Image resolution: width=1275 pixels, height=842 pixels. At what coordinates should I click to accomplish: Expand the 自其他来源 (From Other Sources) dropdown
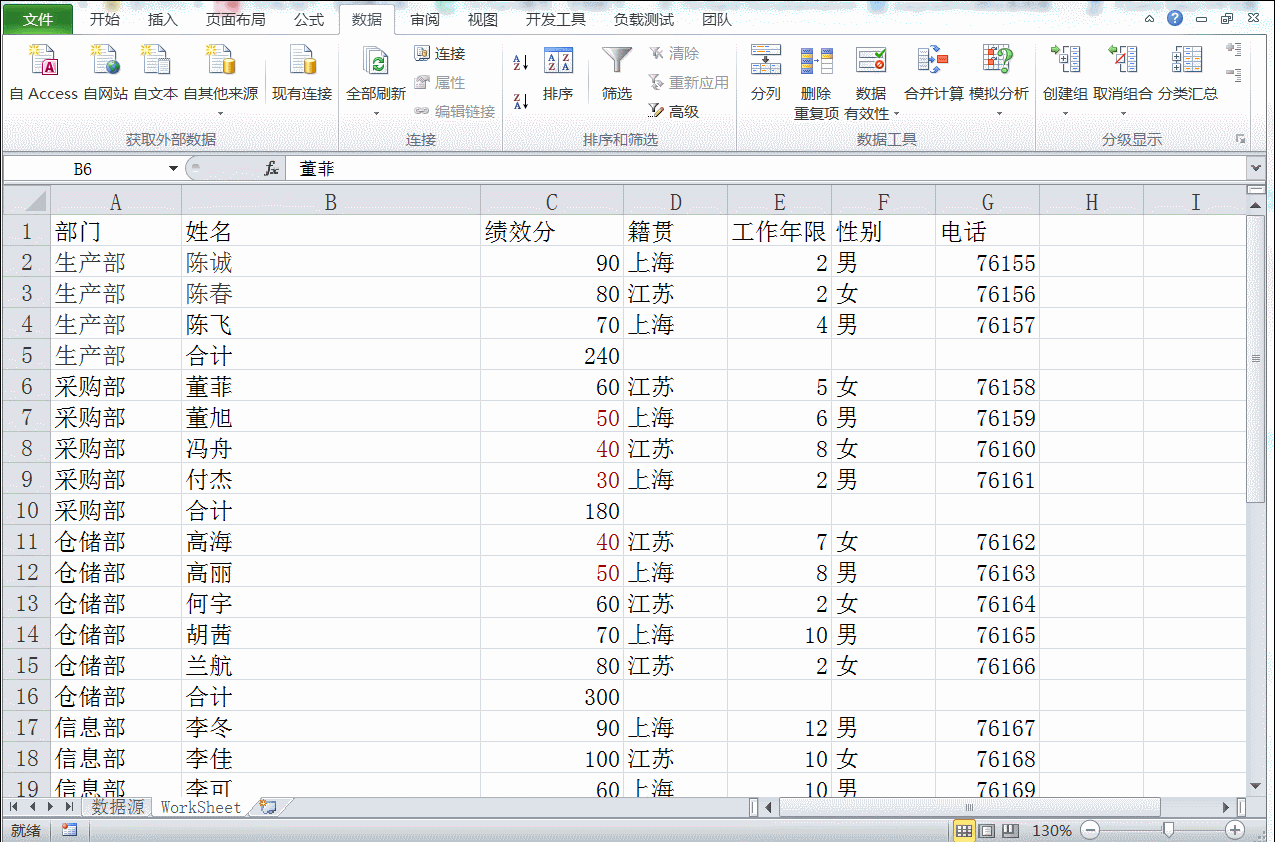click(220, 112)
